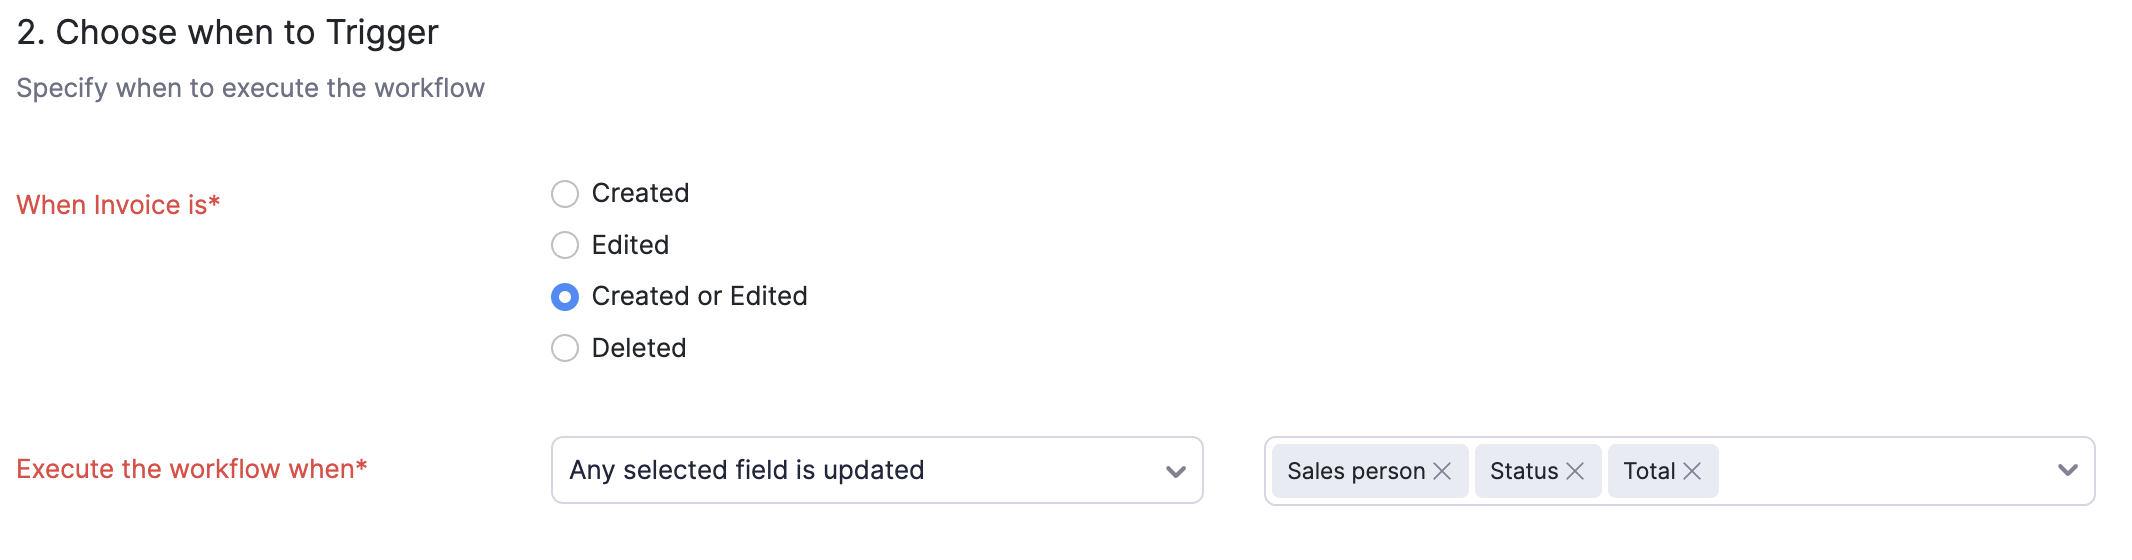Click chevron arrow at right of fields multi-select
Screen dimensions: 2132x560
click(x=2068, y=470)
